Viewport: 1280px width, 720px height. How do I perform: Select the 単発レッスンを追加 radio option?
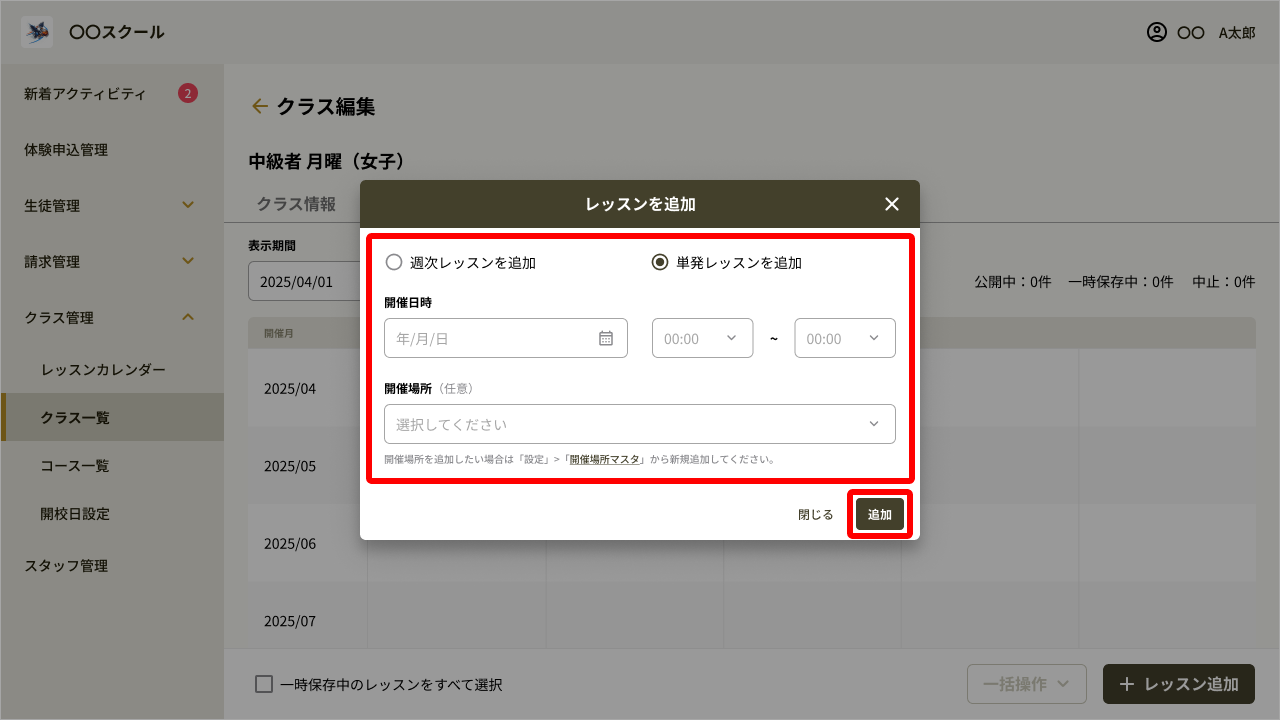click(x=660, y=263)
